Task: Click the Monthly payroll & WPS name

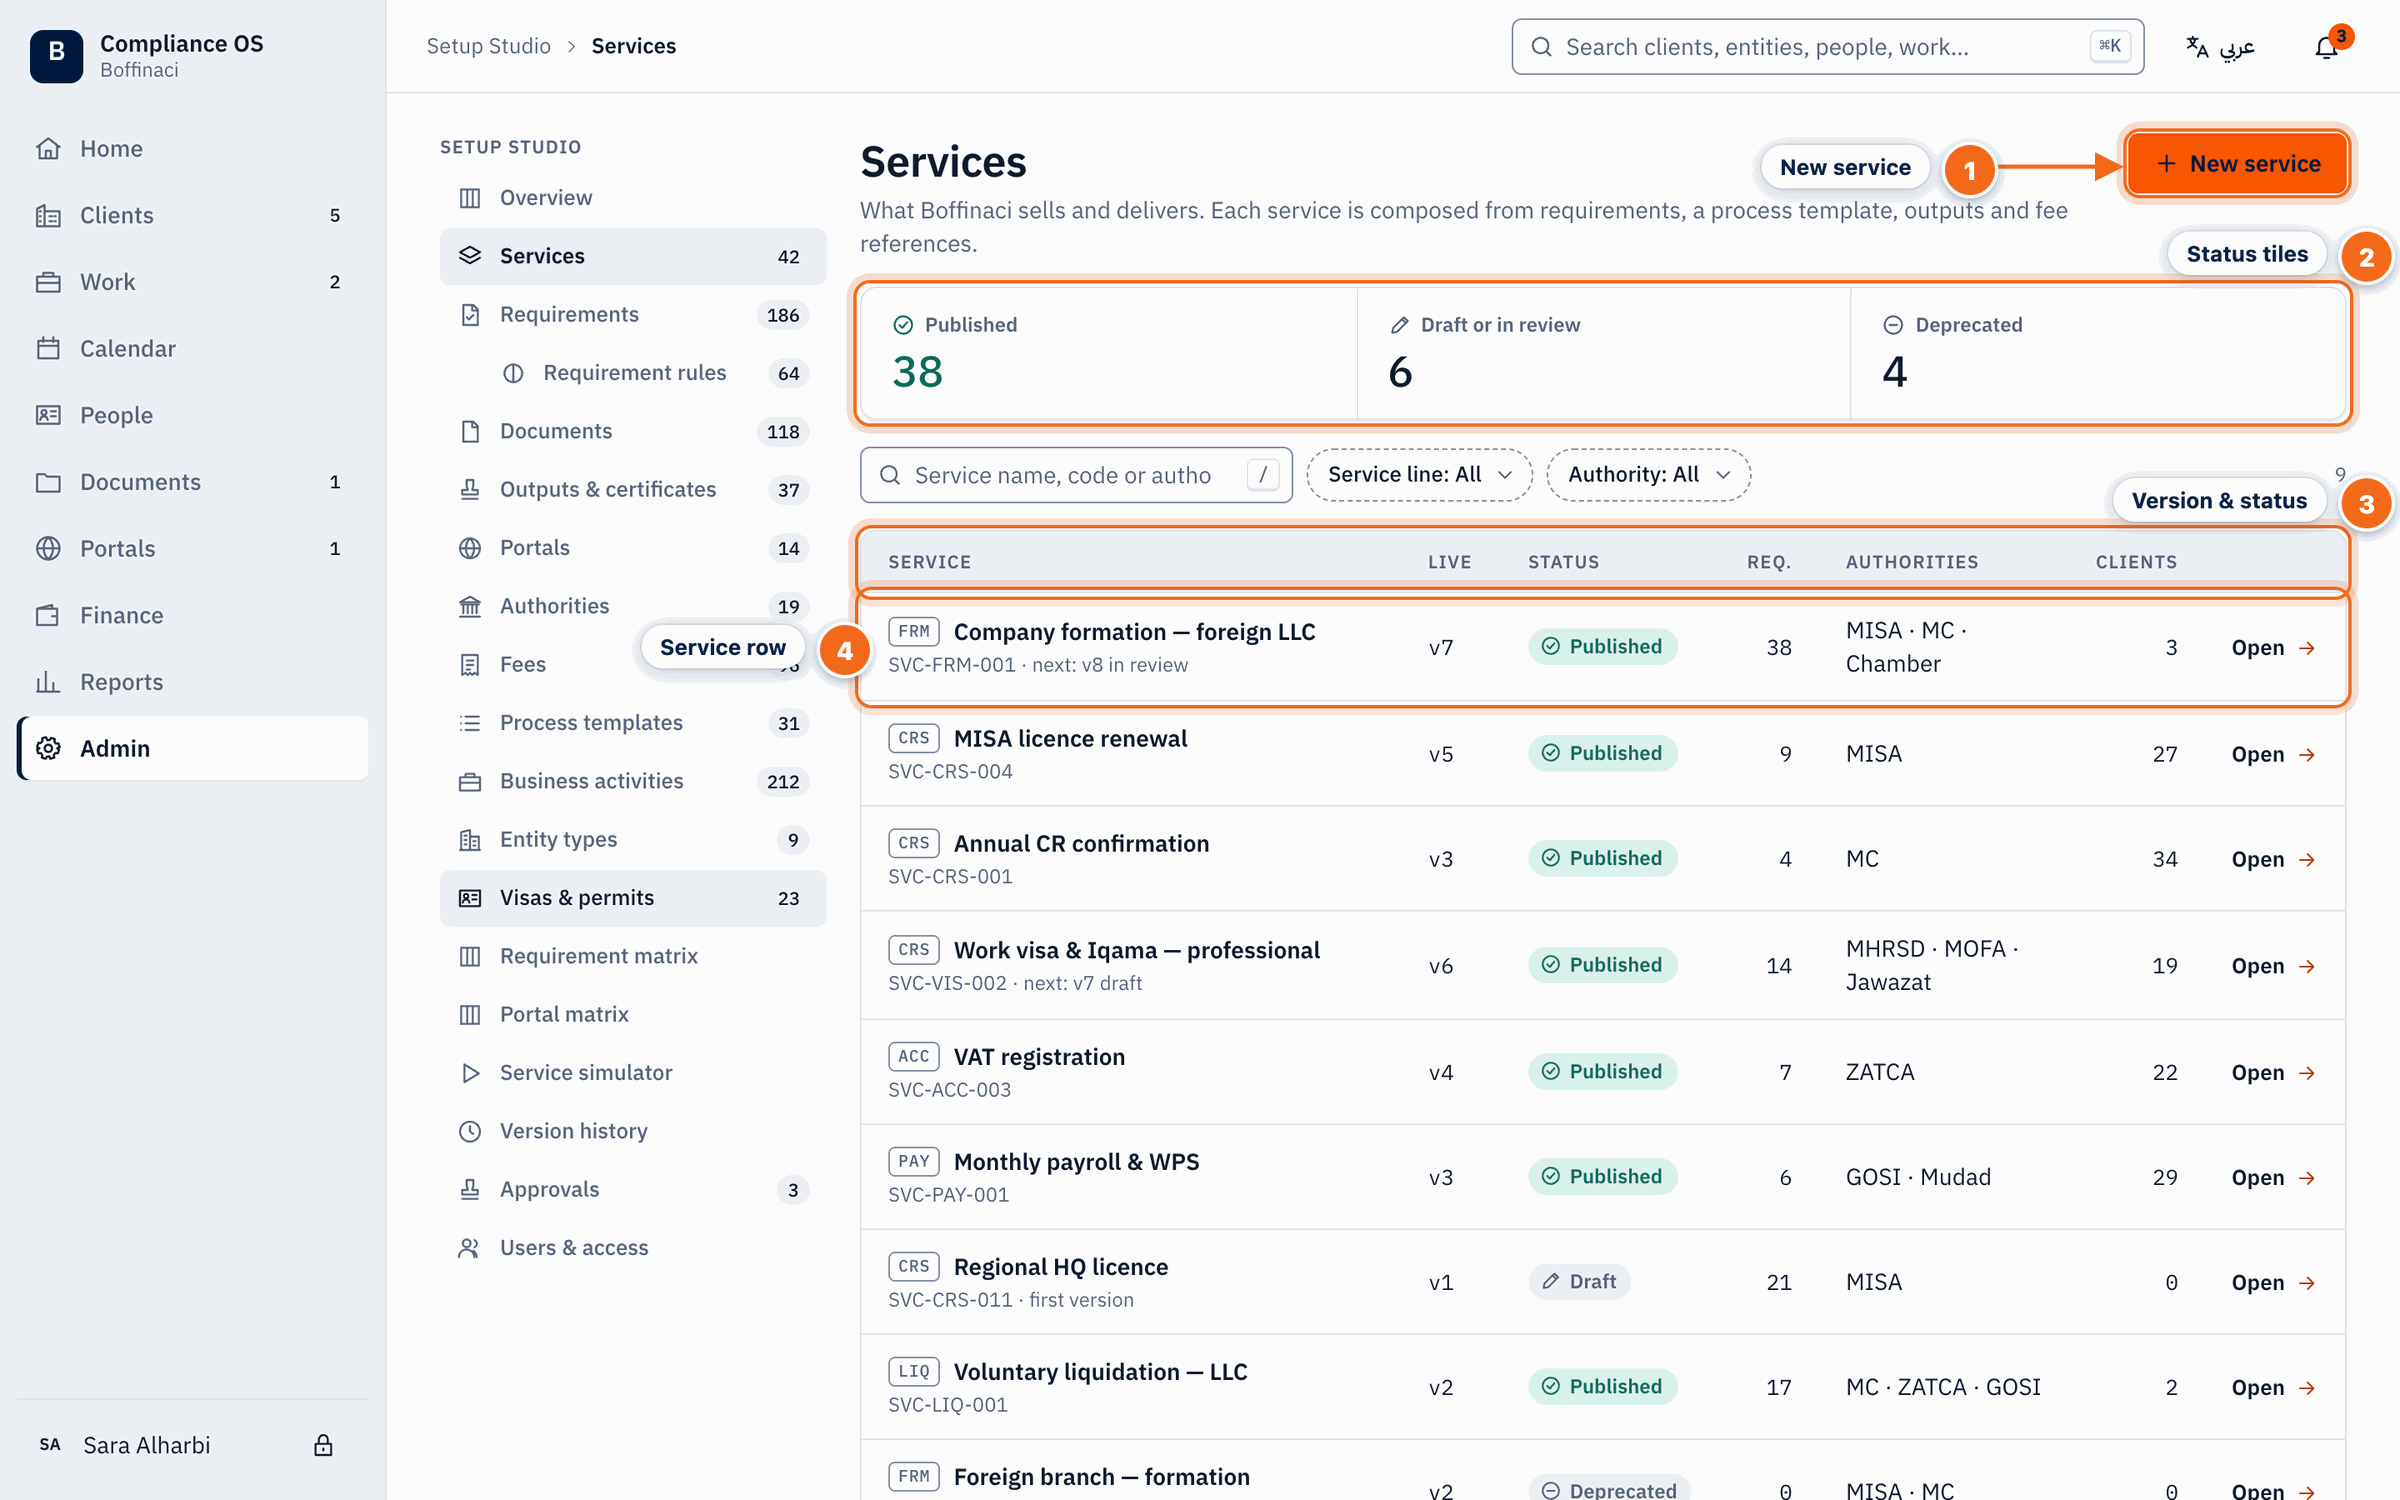Action: point(1076,1162)
